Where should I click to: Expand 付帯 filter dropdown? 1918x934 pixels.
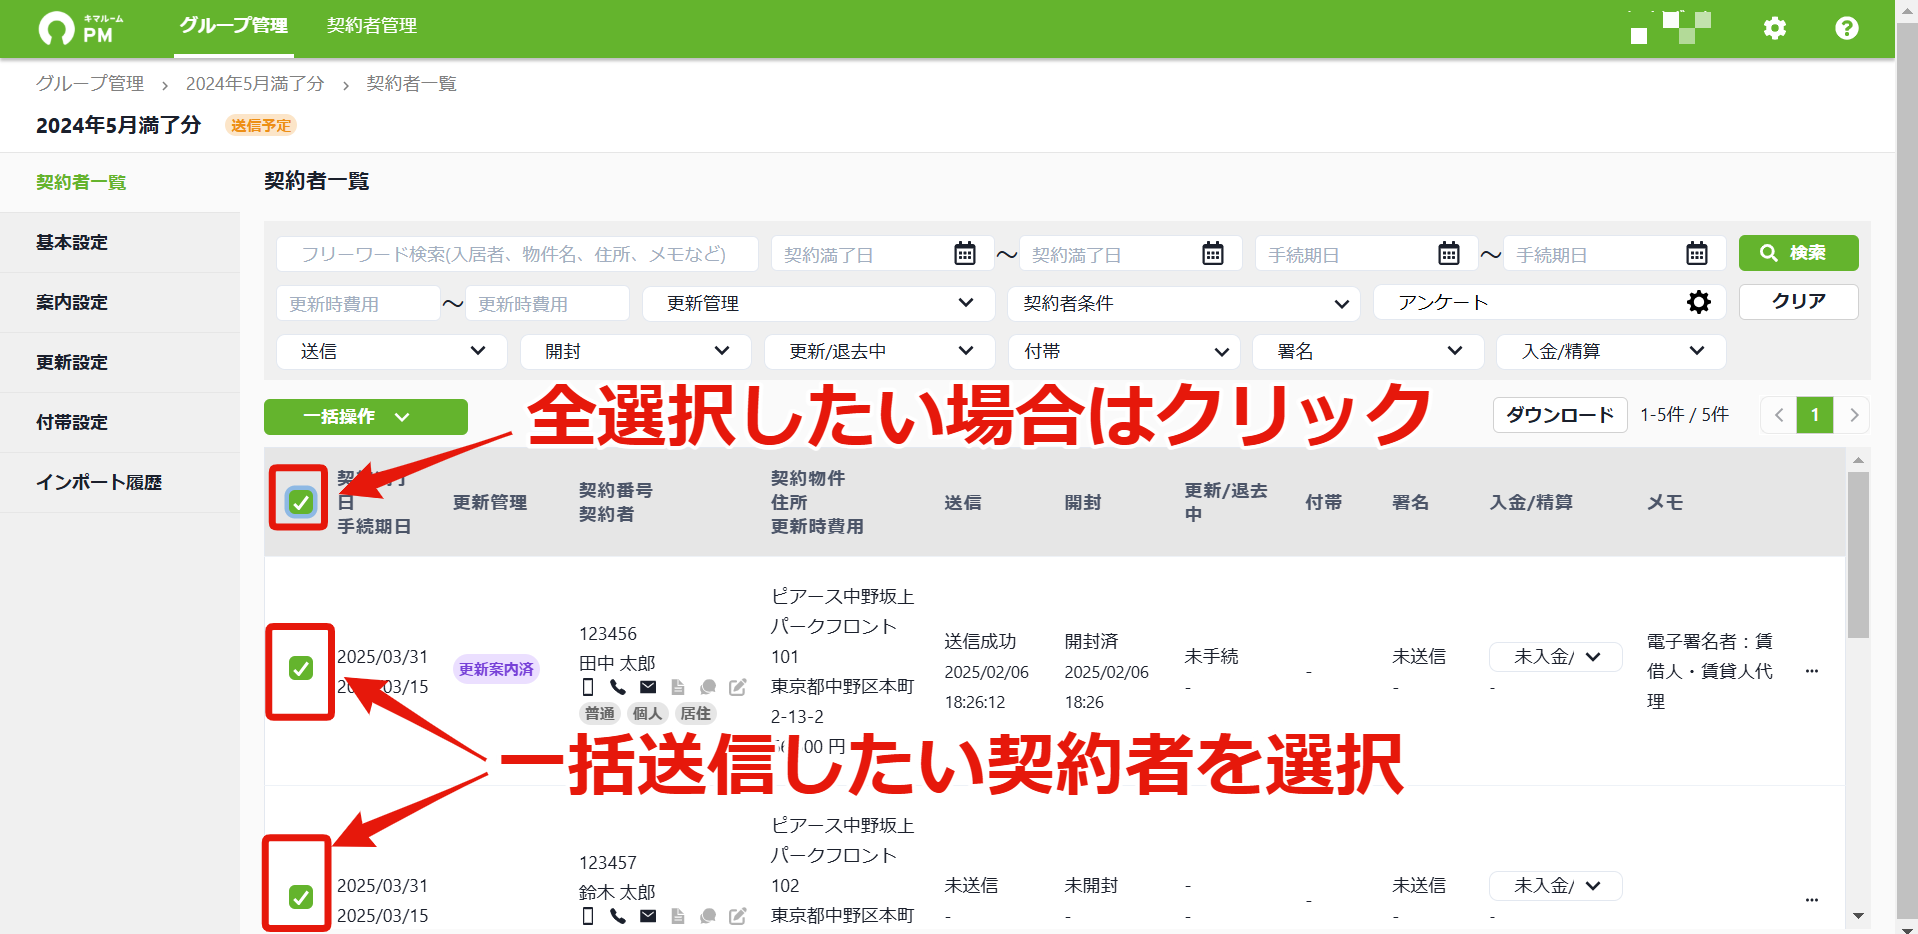1125,351
